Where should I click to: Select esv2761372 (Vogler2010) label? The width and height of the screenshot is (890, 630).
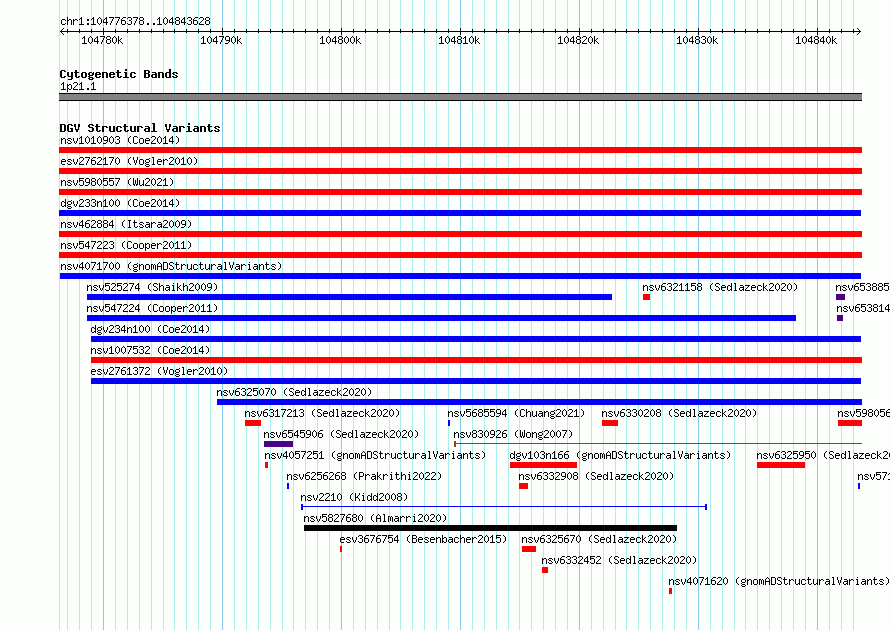159,371
